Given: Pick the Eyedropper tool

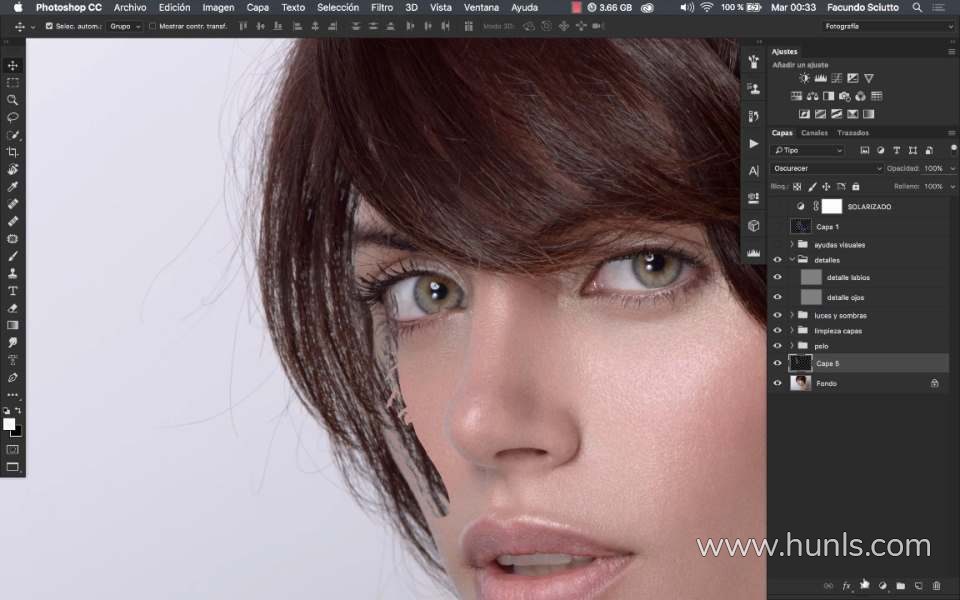Looking at the screenshot, I should [12, 186].
